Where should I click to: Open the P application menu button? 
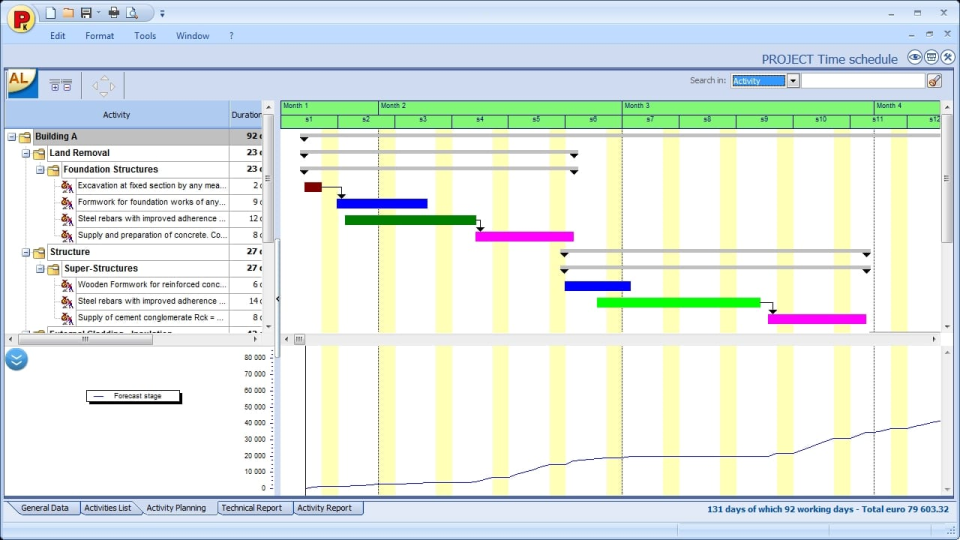(21, 18)
